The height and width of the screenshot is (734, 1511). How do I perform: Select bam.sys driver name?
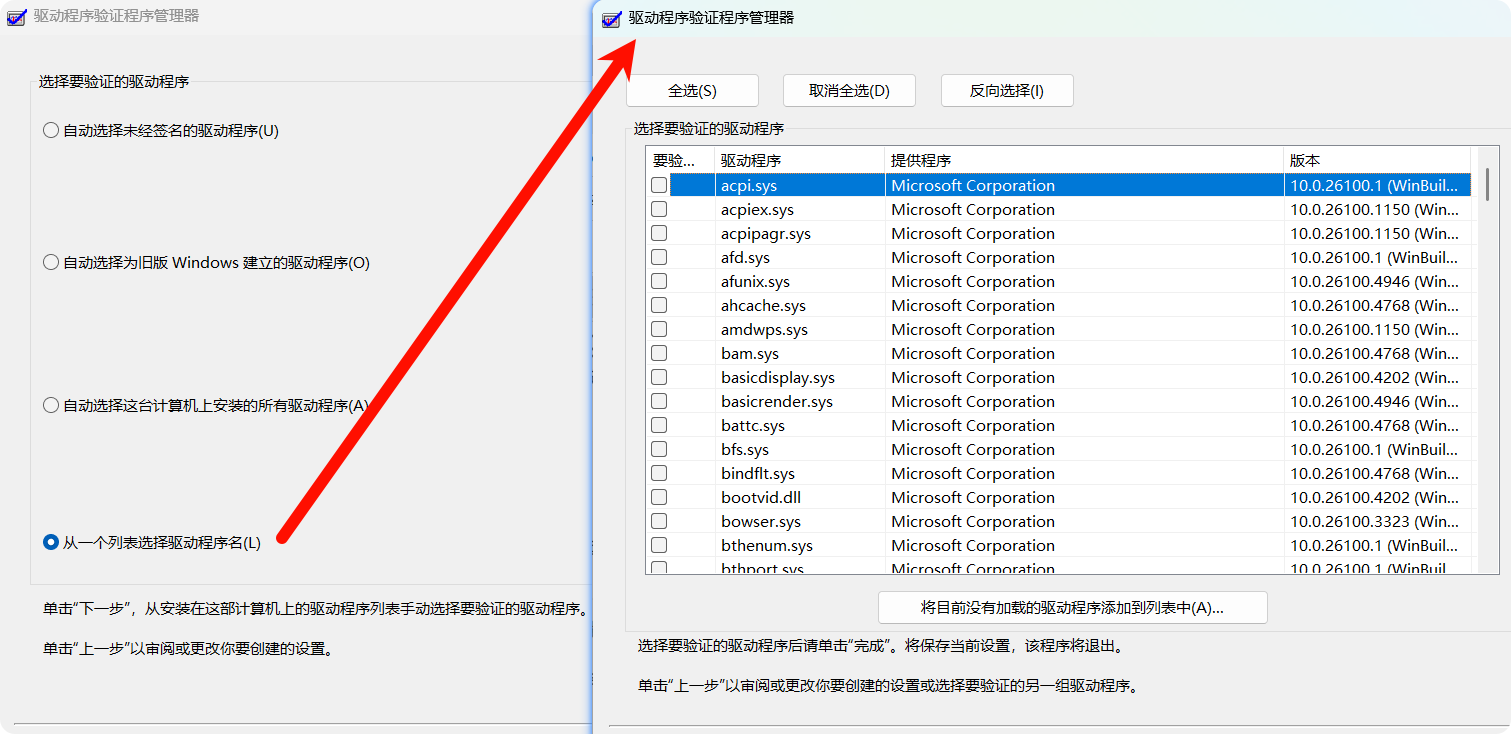coord(750,353)
